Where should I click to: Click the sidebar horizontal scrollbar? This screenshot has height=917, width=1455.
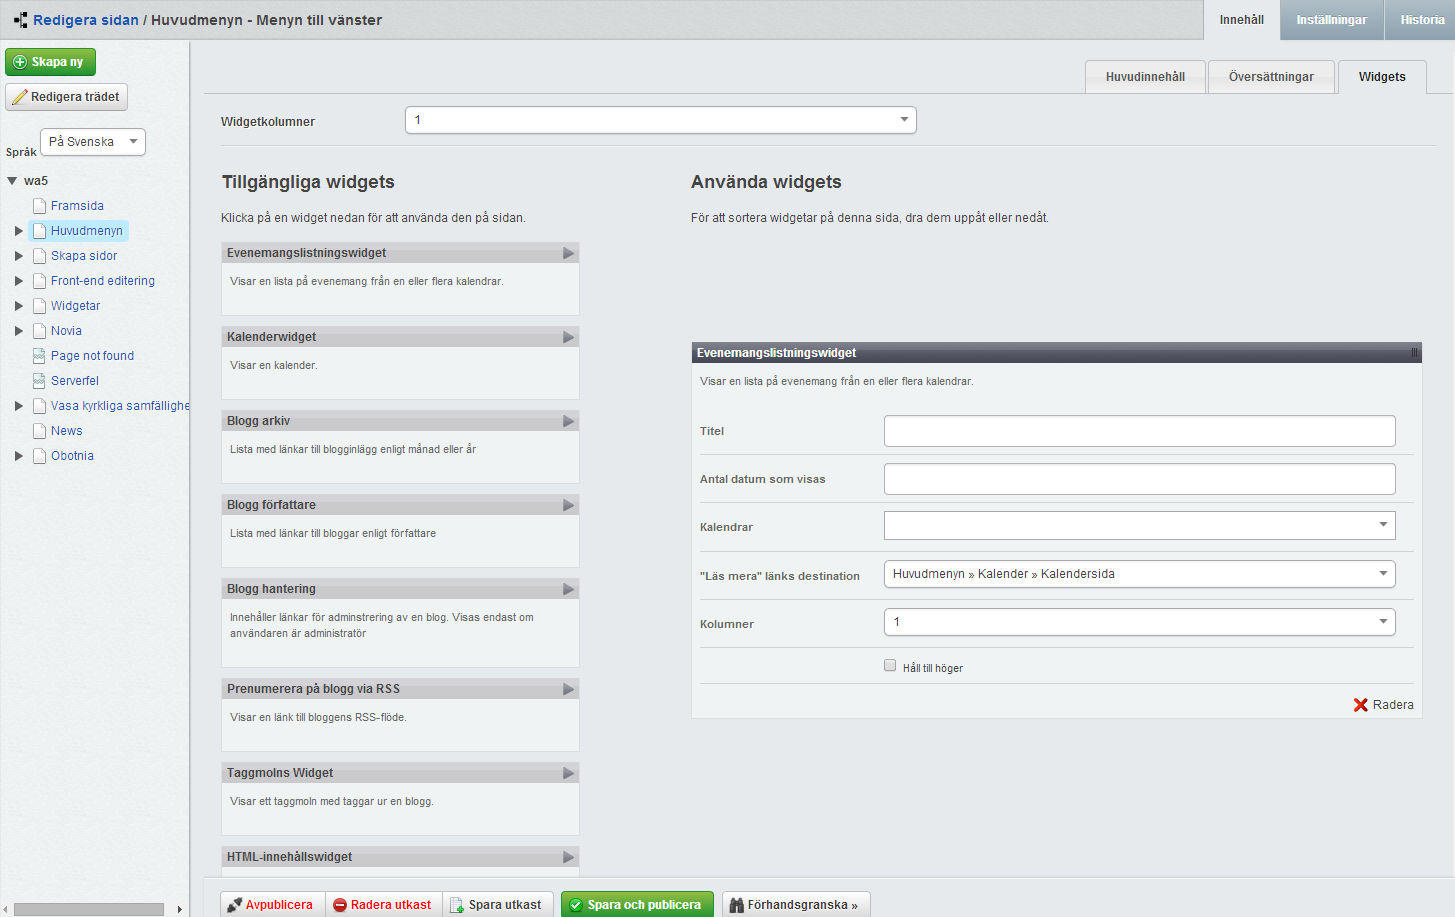(x=89, y=909)
